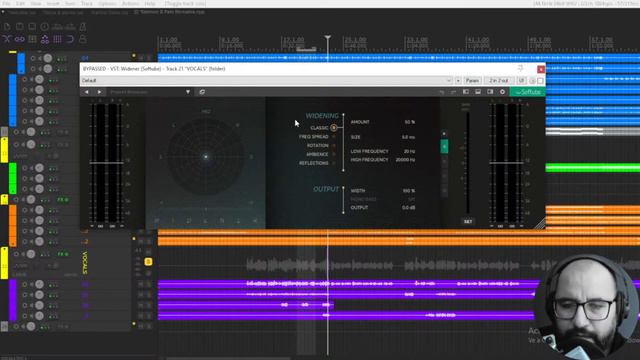Screen dimensions: 640x360
Task: Click the compare icon beside the preset browser
Action: tap(202, 92)
